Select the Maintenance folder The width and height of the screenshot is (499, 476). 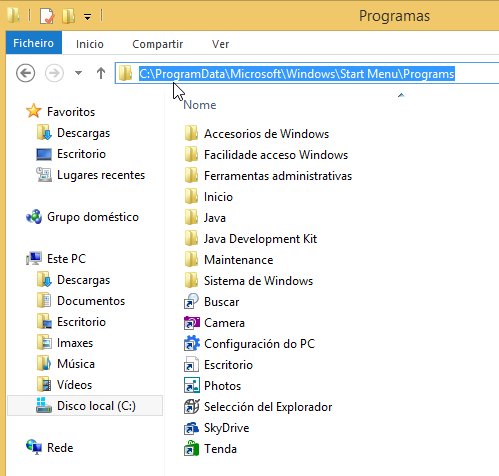[239, 260]
